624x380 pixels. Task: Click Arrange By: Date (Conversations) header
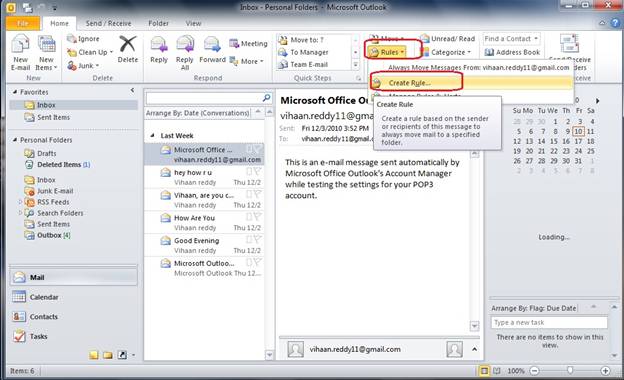pos(197,113)
